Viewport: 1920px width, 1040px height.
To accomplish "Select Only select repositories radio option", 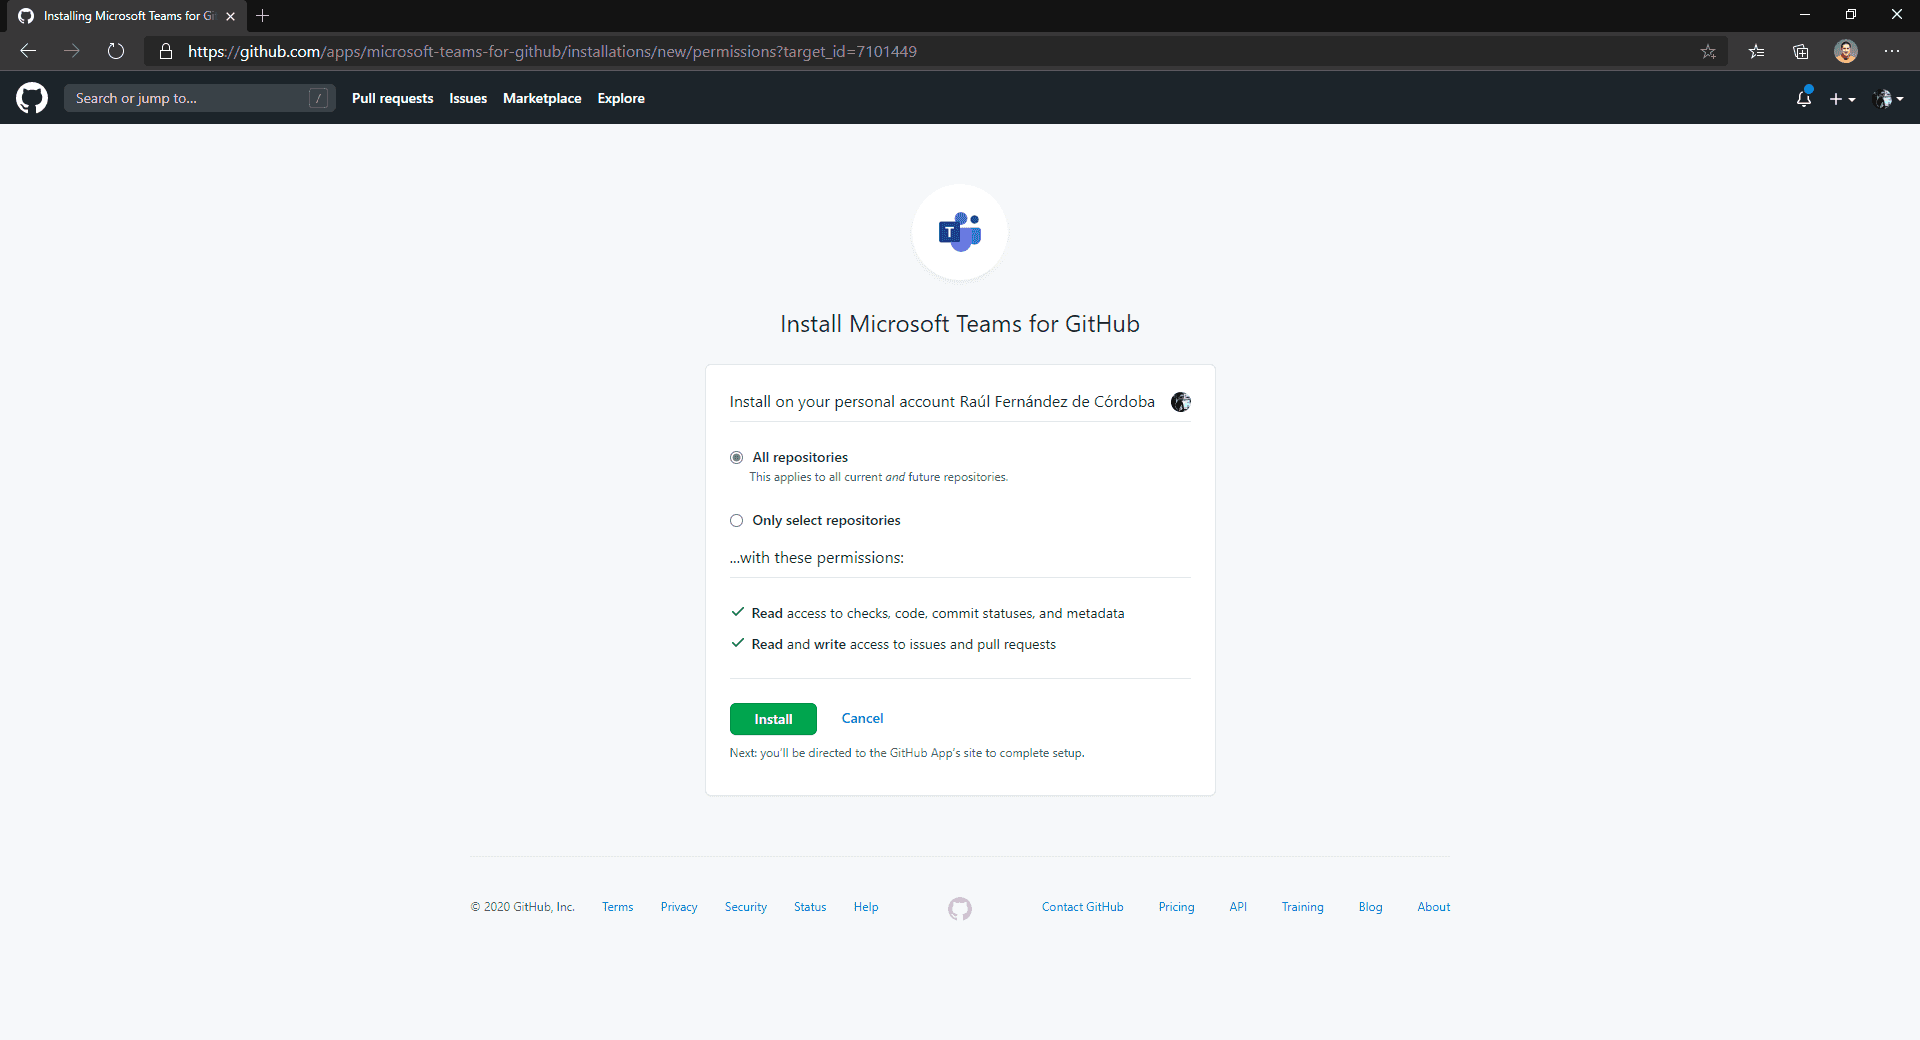I will coord(737,520).
